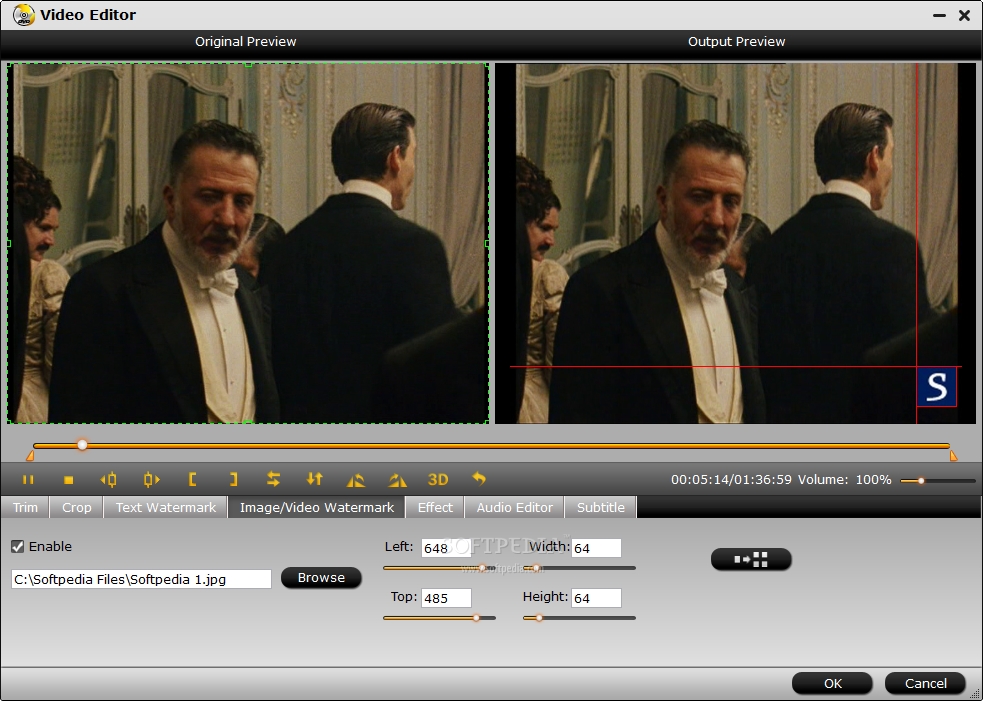Uncheck the Enable watermark checkbox
Screen dimensions: 983x701
coord(18,547)
